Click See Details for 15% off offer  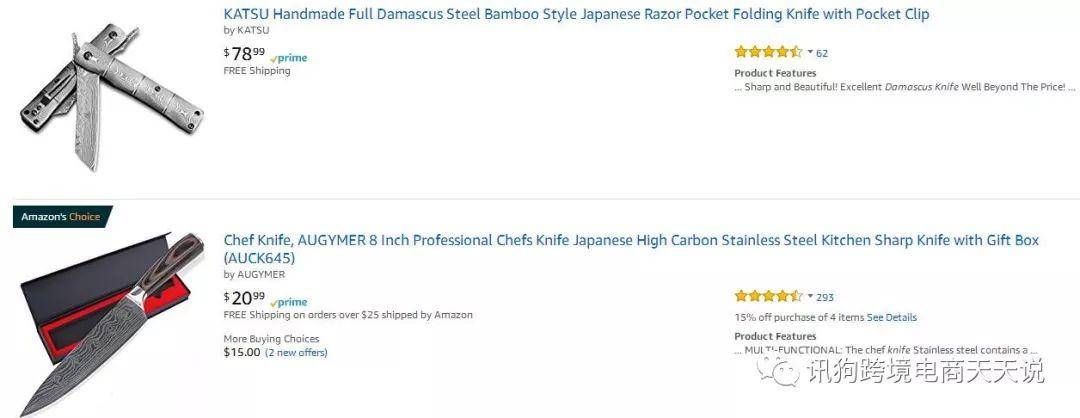tap(891, 317)
